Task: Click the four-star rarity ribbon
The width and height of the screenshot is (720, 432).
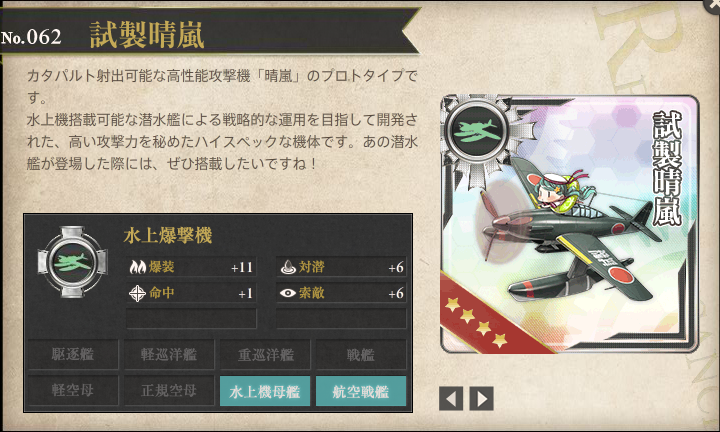Action: click(x=482, y=319)
